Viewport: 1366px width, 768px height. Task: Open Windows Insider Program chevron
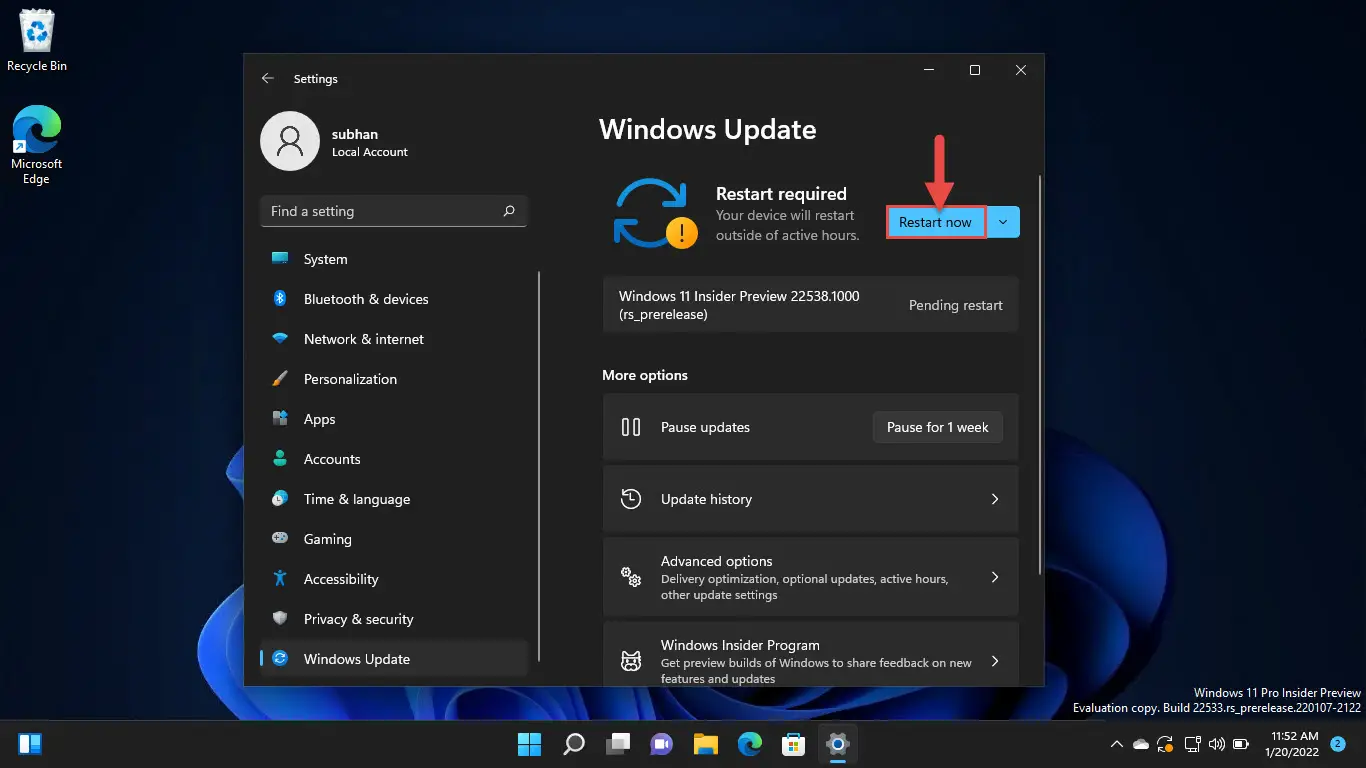(995, 661)
